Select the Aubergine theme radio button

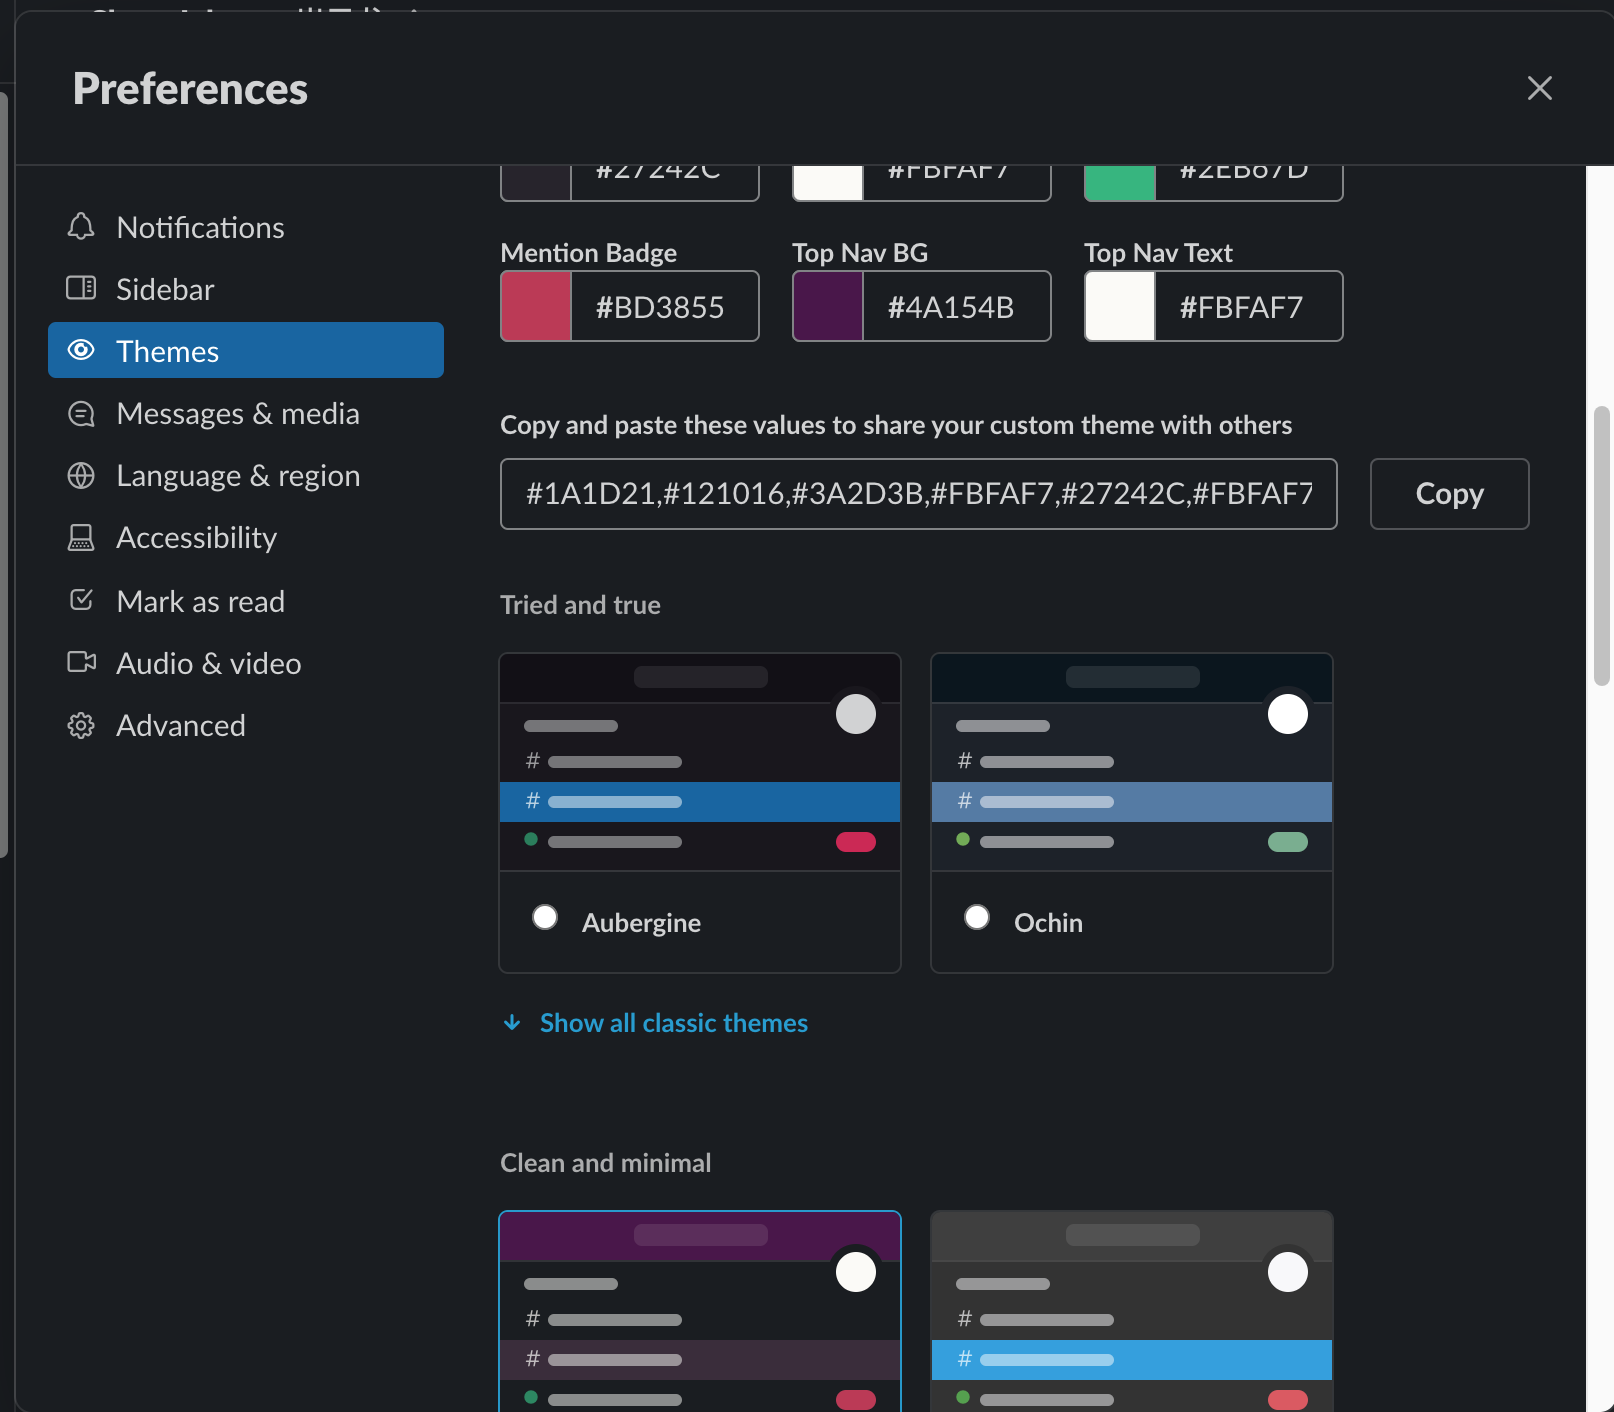pos(545,916)
